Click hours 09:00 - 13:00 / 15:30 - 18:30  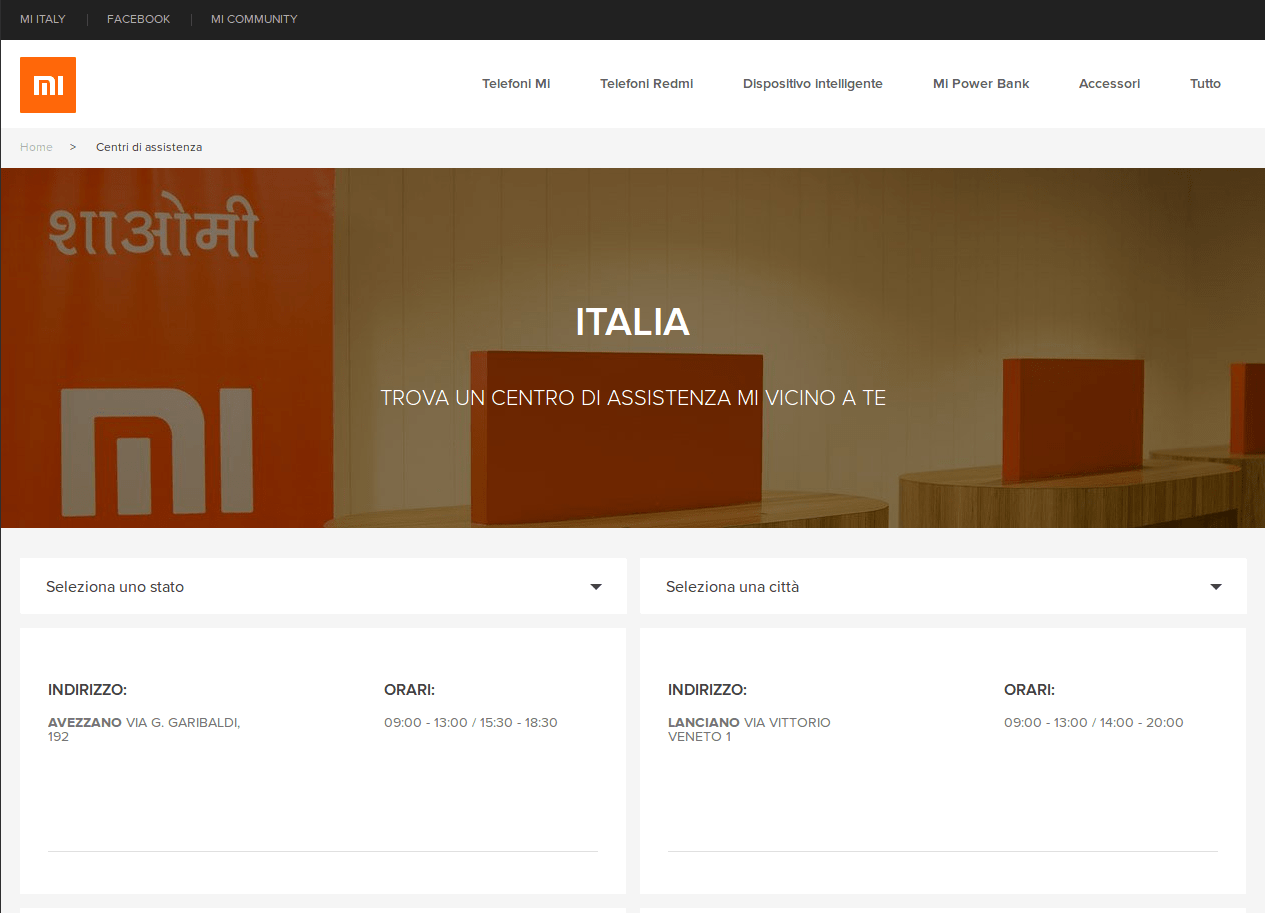(x=471, y=722)
